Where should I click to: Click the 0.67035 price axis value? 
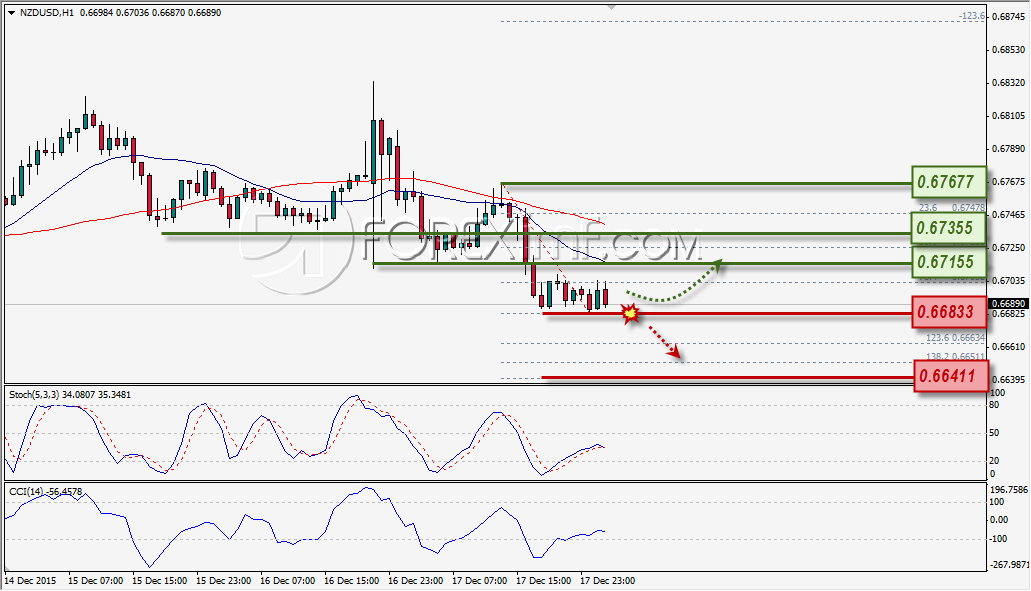click(x=1008, y=281)
